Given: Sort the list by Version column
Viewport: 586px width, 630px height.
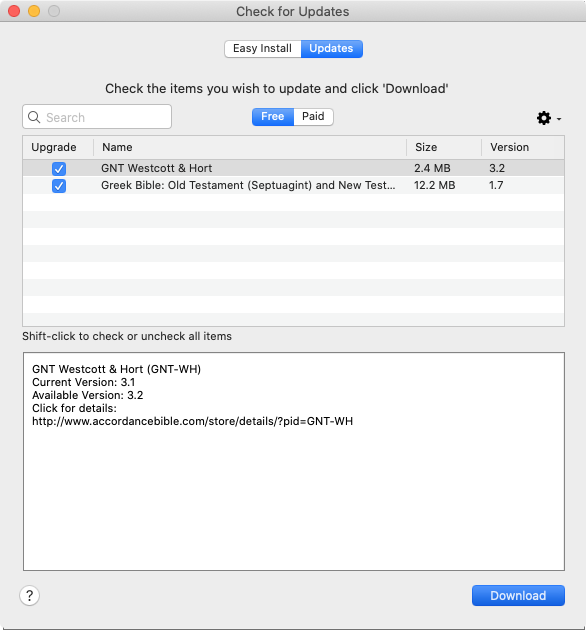Looking at the screenshot, I should [x=523, y=147].
